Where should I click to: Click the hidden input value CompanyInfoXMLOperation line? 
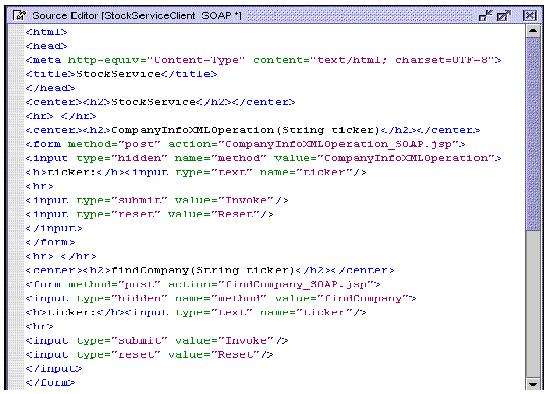tap(263, 158)
